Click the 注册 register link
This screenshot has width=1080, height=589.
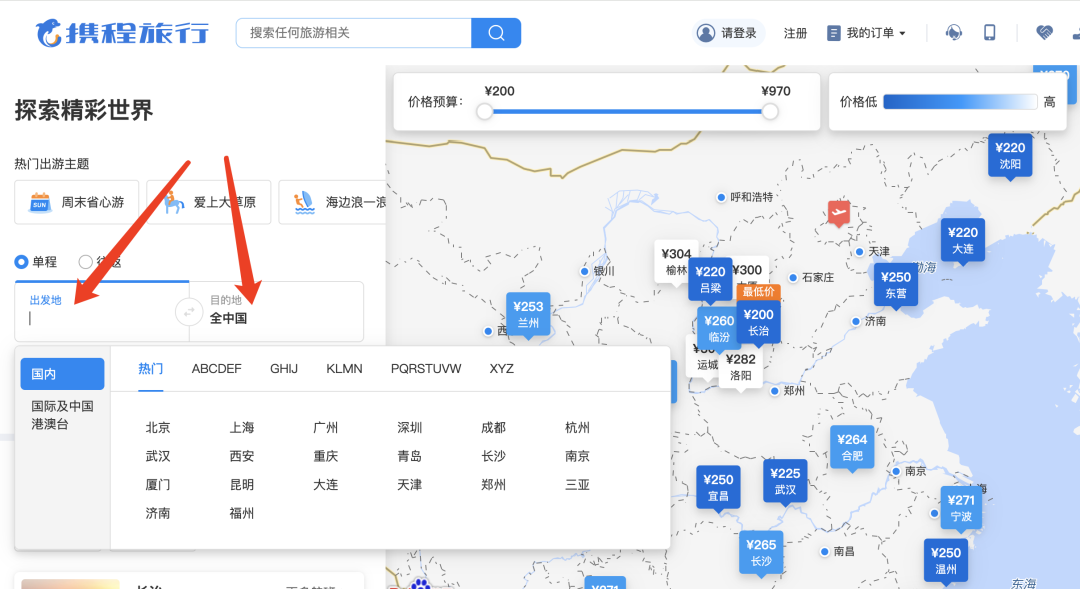[x=795, y=33]
